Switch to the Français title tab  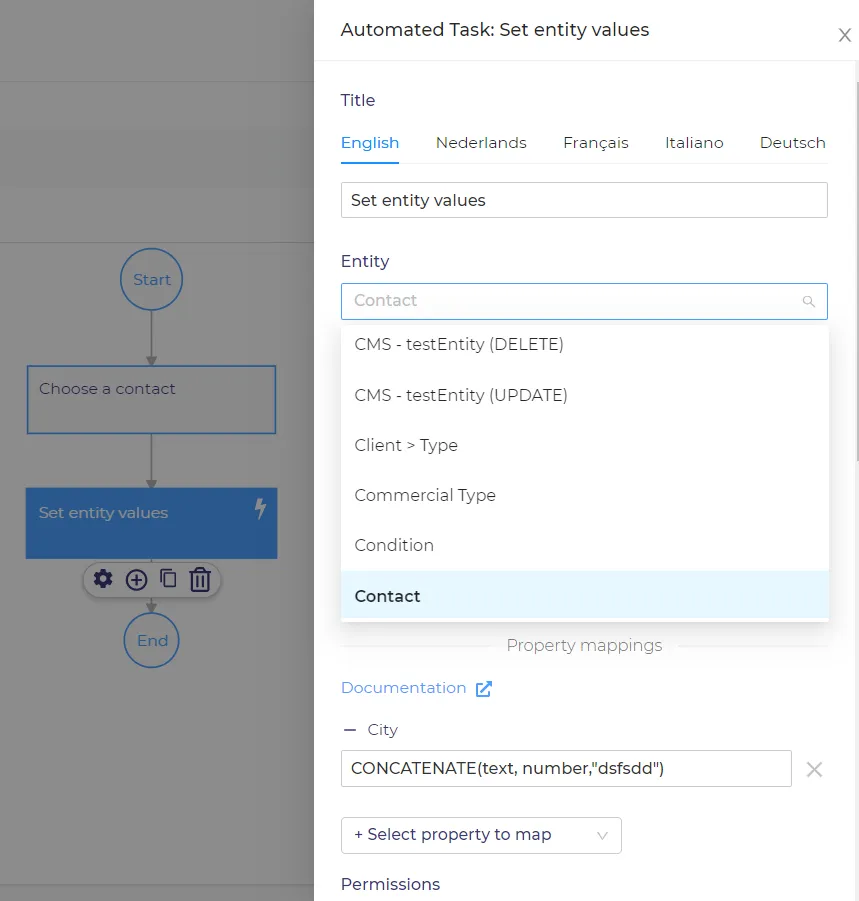[x=596, y=143]
